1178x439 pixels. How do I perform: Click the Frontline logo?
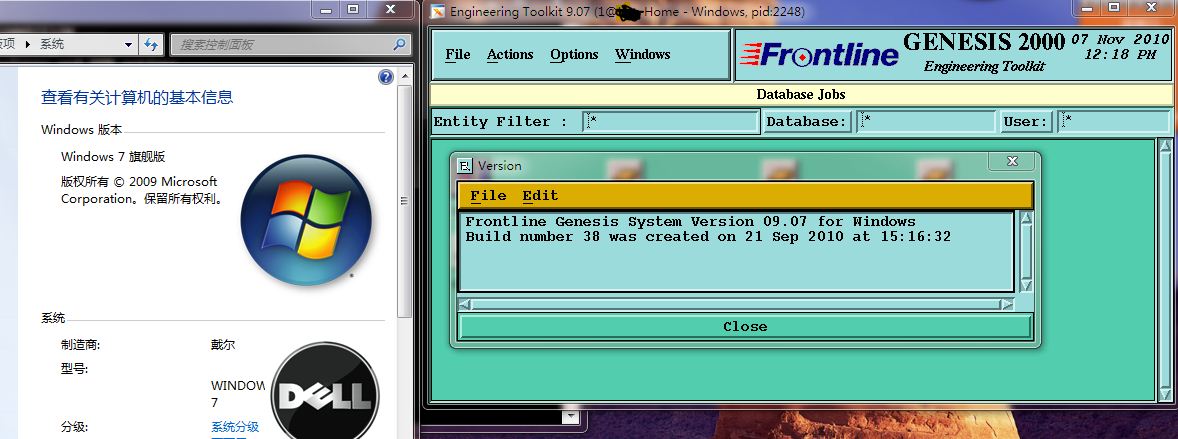pos(819,54)
